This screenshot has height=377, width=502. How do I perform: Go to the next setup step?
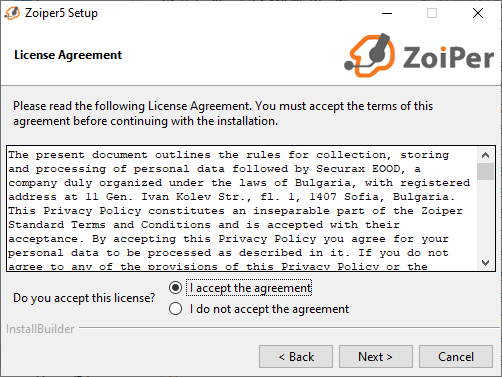point(376,357)
